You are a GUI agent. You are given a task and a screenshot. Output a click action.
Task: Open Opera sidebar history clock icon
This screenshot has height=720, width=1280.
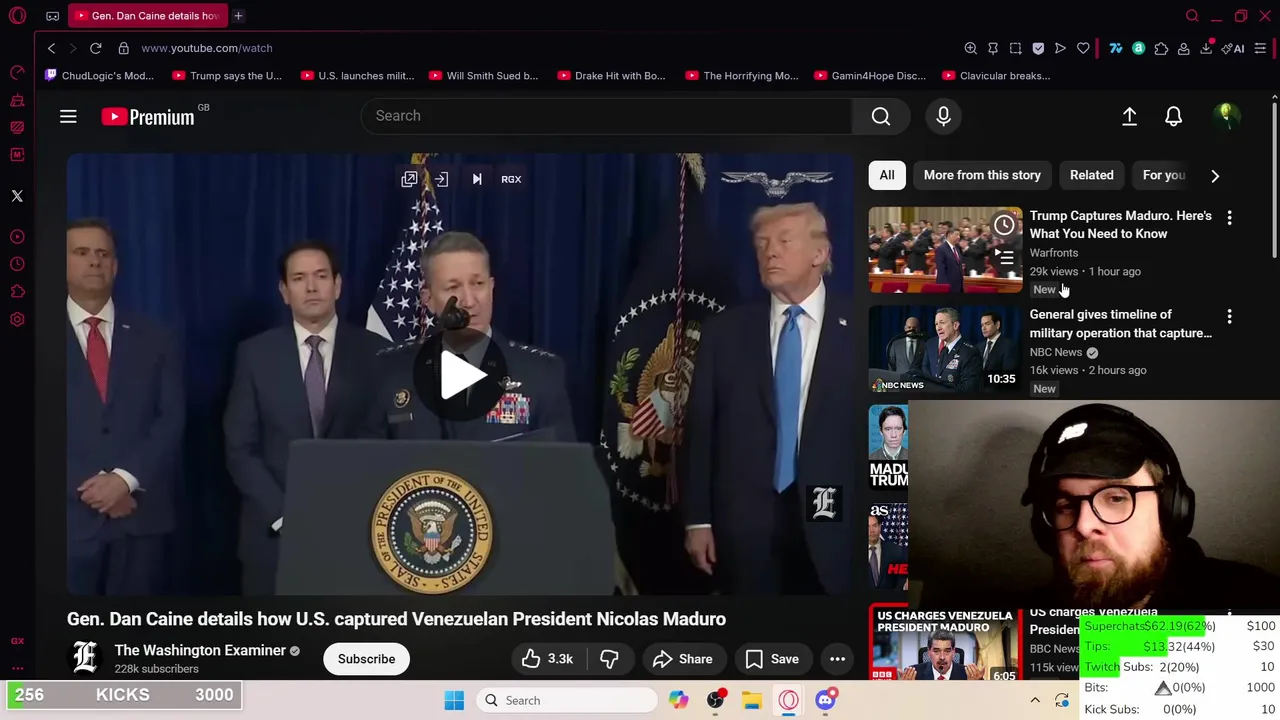[17, 264]
